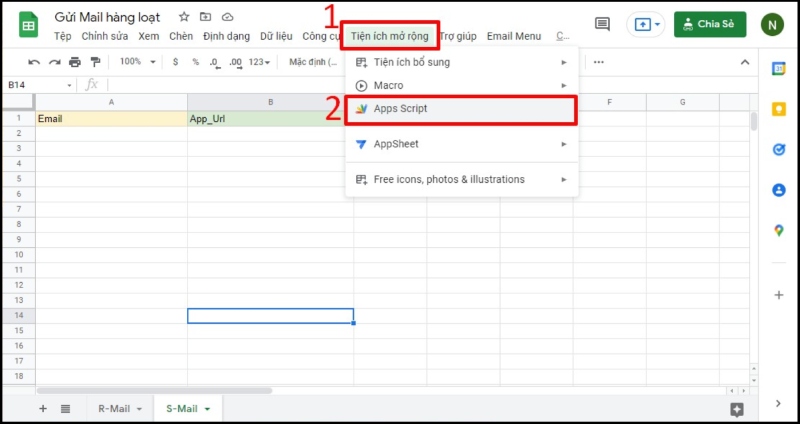Show all sheets list
The width and height of the screenshot is (800, 424).
coord(65,408)
